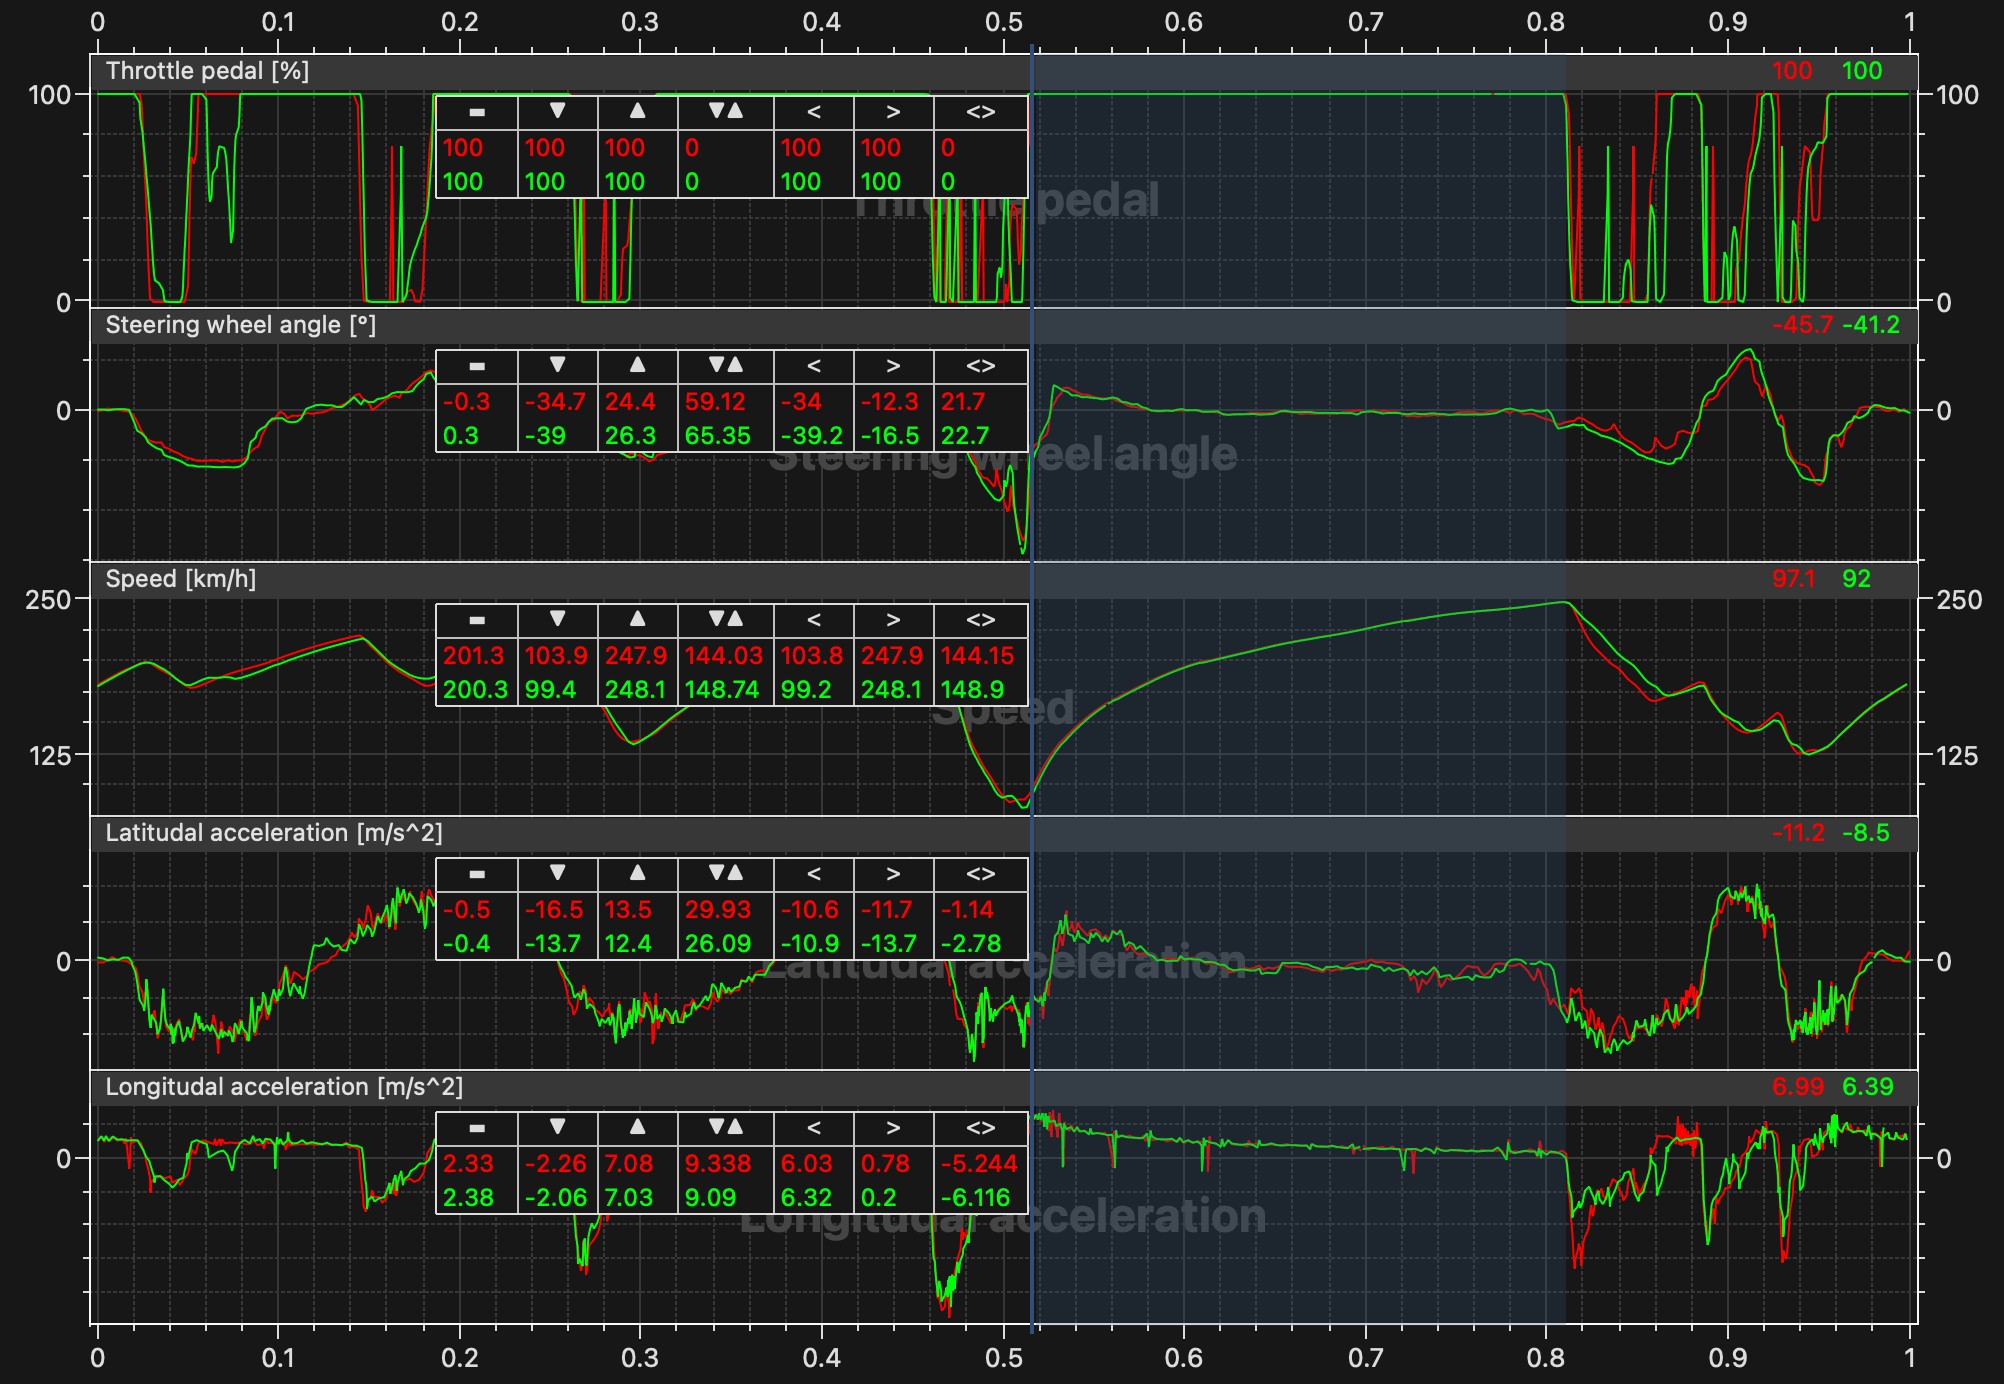Click the left-value (<) icon in Longitudal acceleration table

(812, 1128)
